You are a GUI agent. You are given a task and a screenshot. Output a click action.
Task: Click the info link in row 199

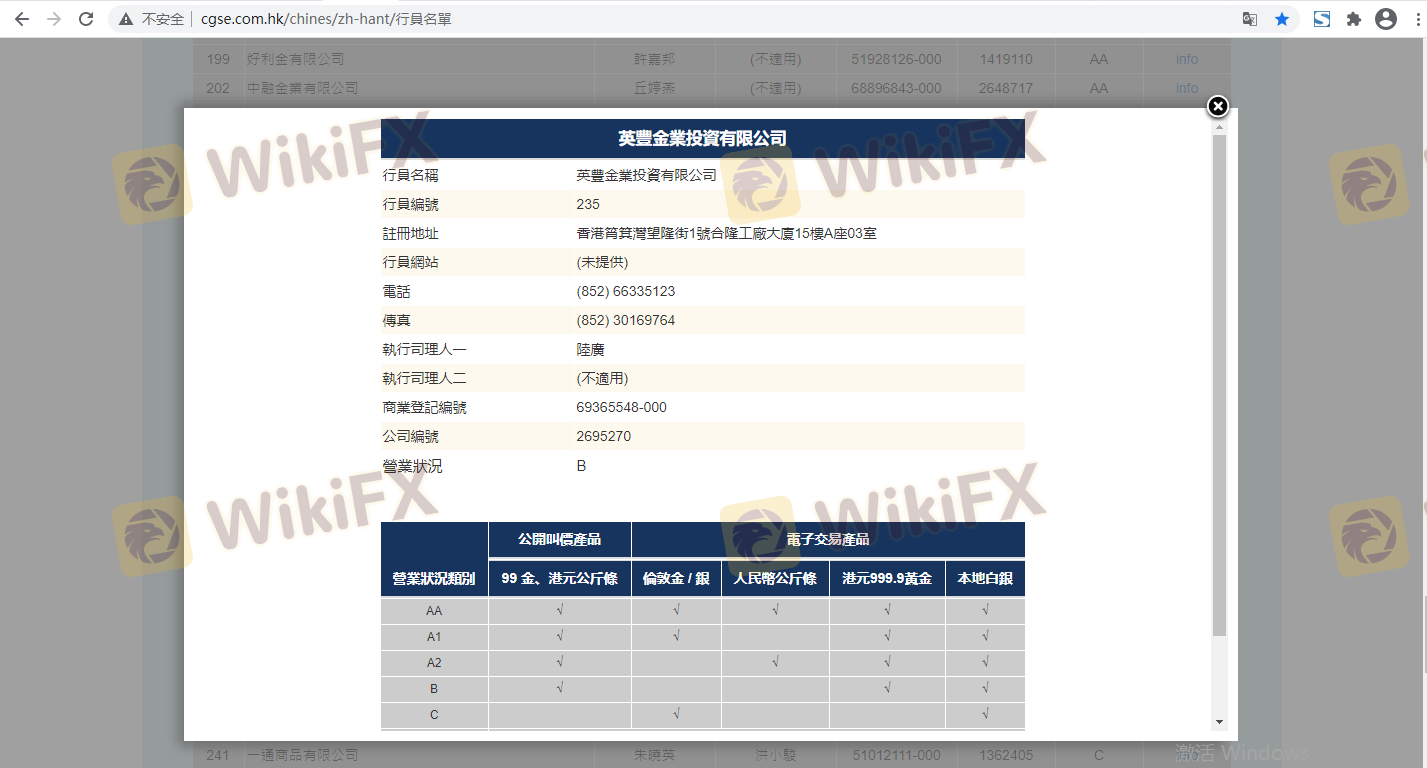click(1186, 59)
